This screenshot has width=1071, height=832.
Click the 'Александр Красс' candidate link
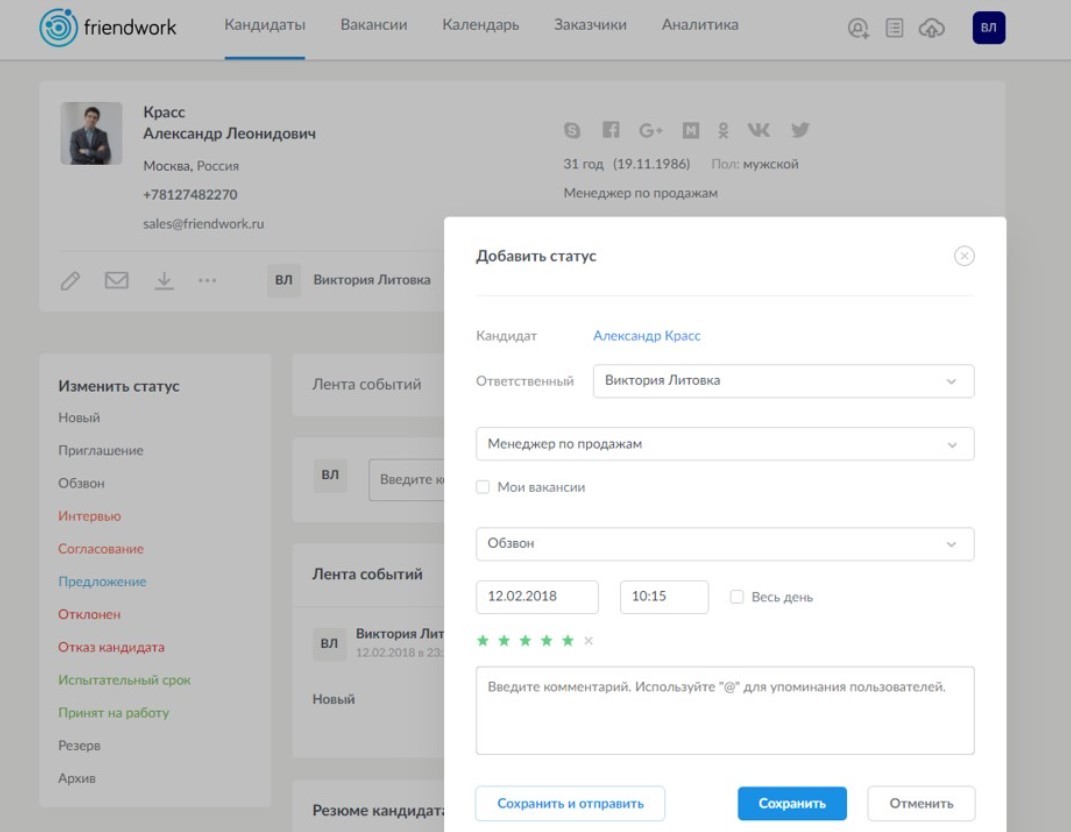[647, 336]
